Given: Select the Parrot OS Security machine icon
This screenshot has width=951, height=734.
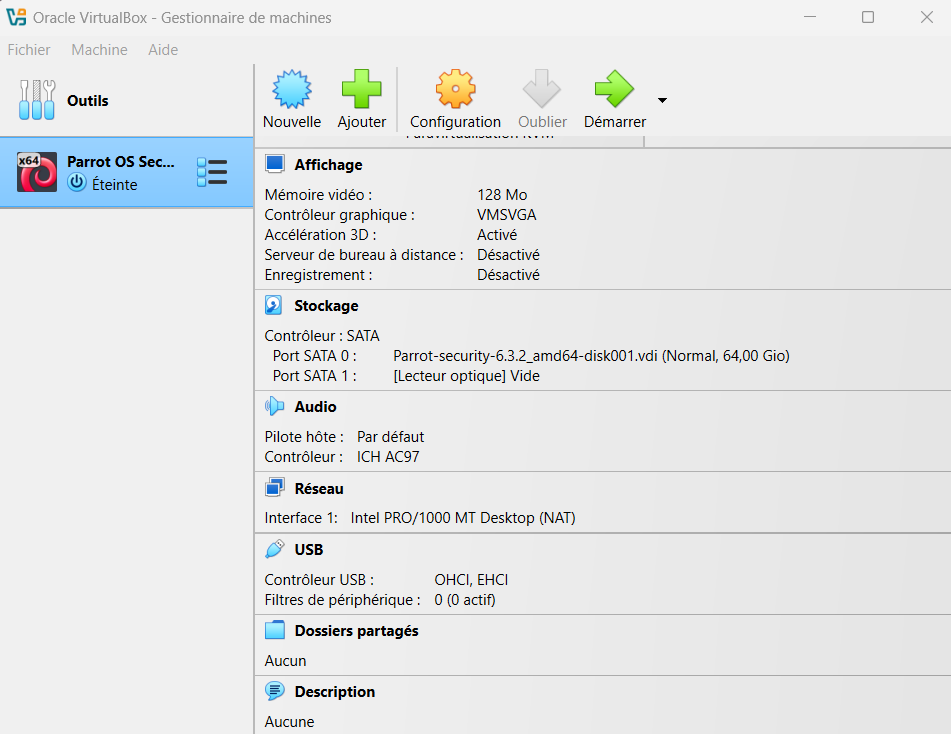Looking at the screenshot, I should (x=37, y=172).
